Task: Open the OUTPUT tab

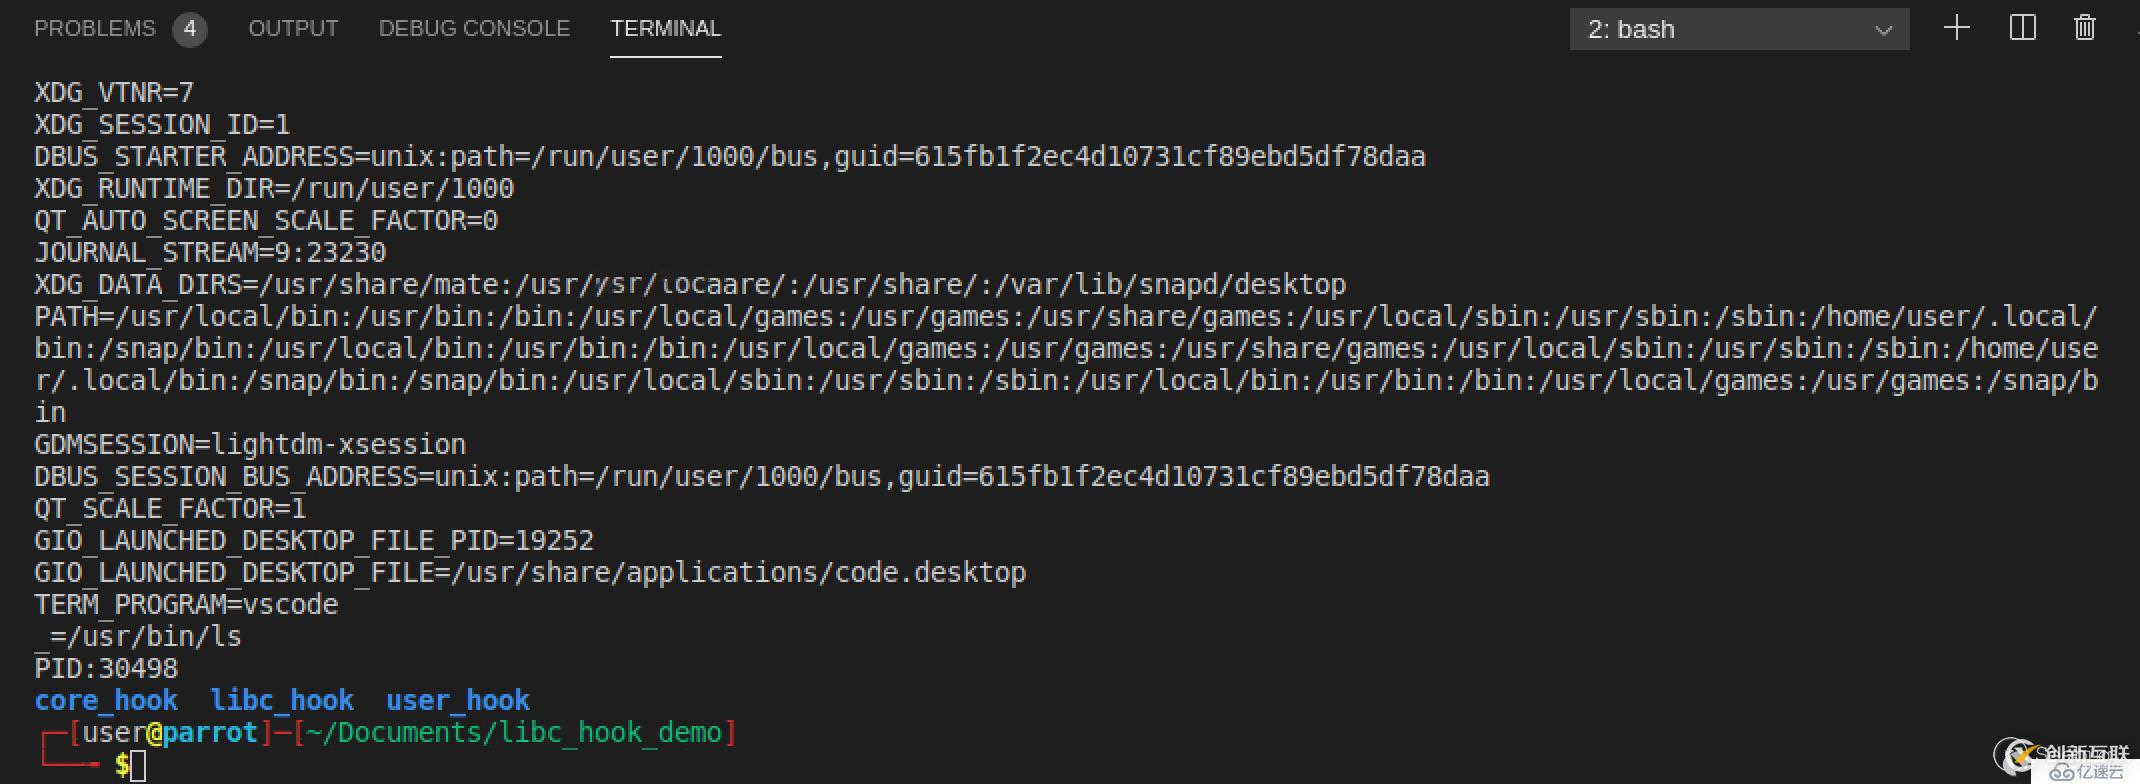Action: coord(293,29)
